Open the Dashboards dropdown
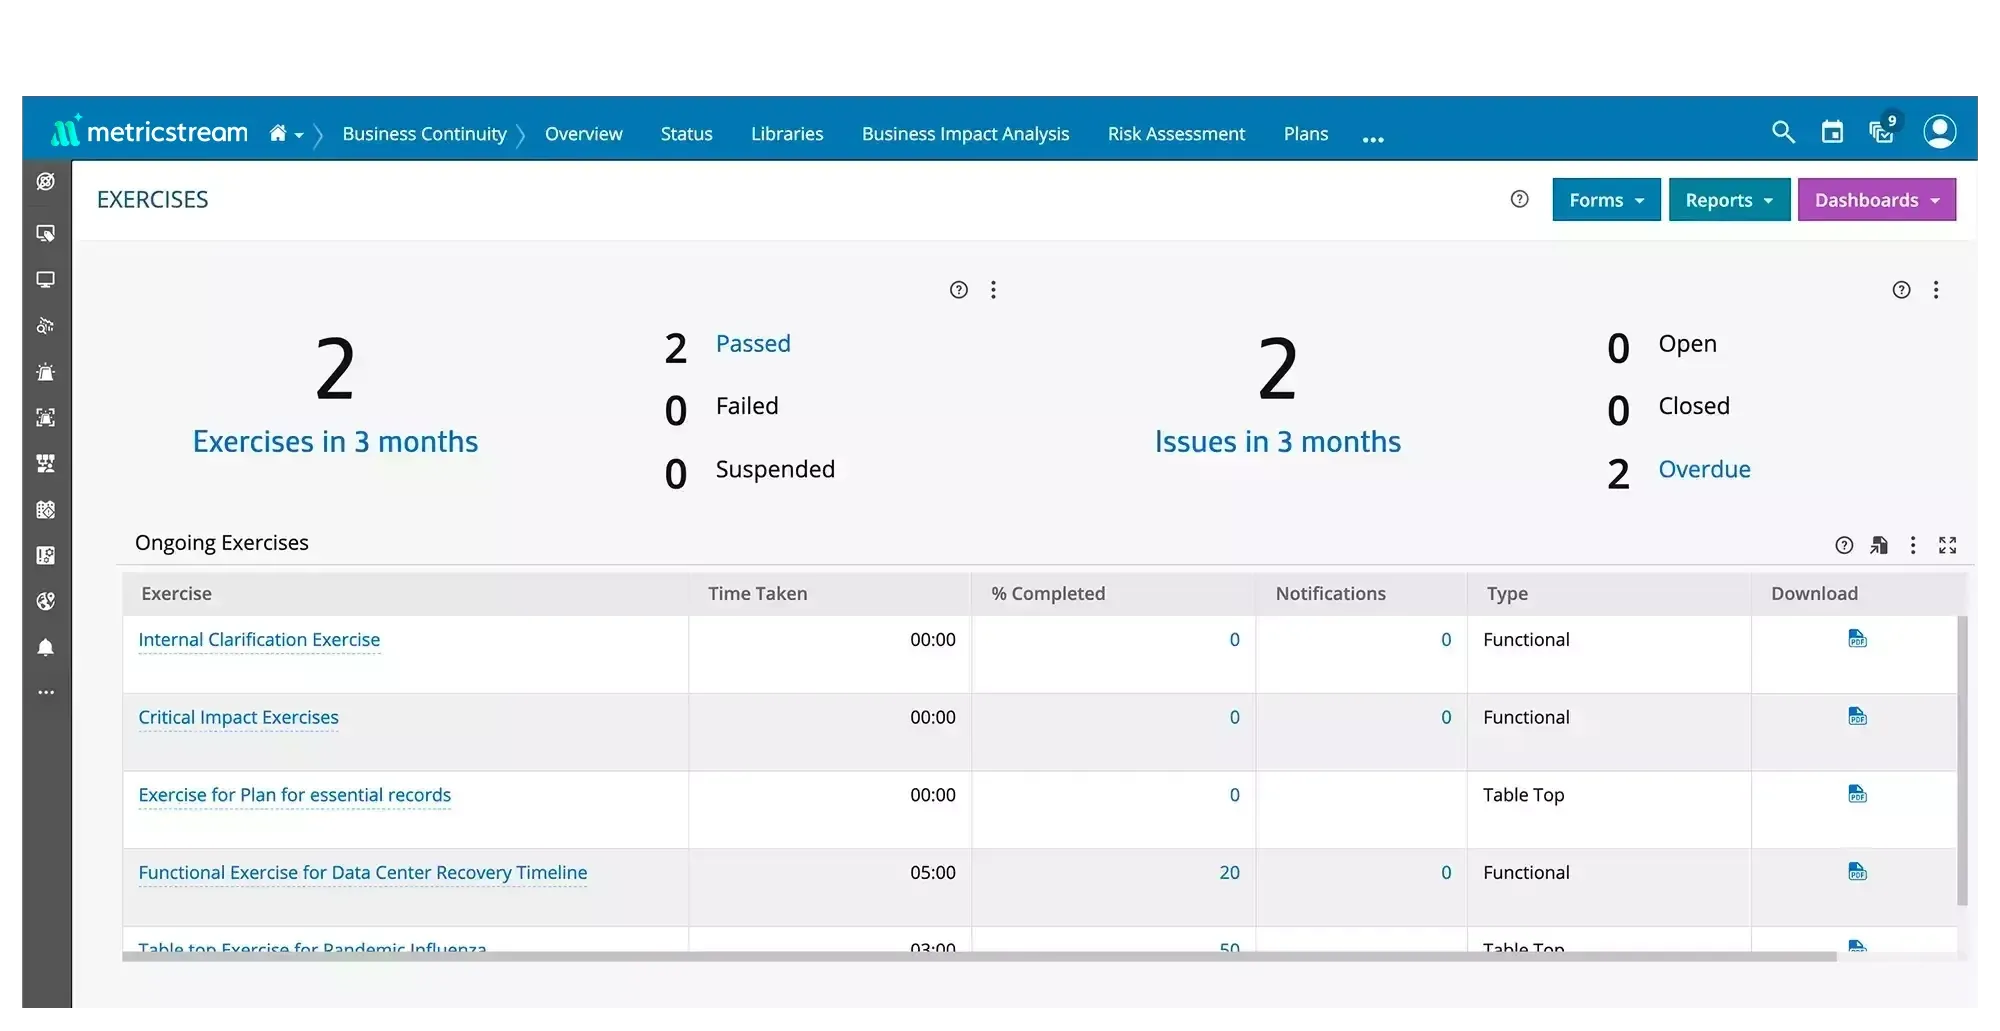2000x1031 pixels. pyautogui.click(x=1877, y=200)
